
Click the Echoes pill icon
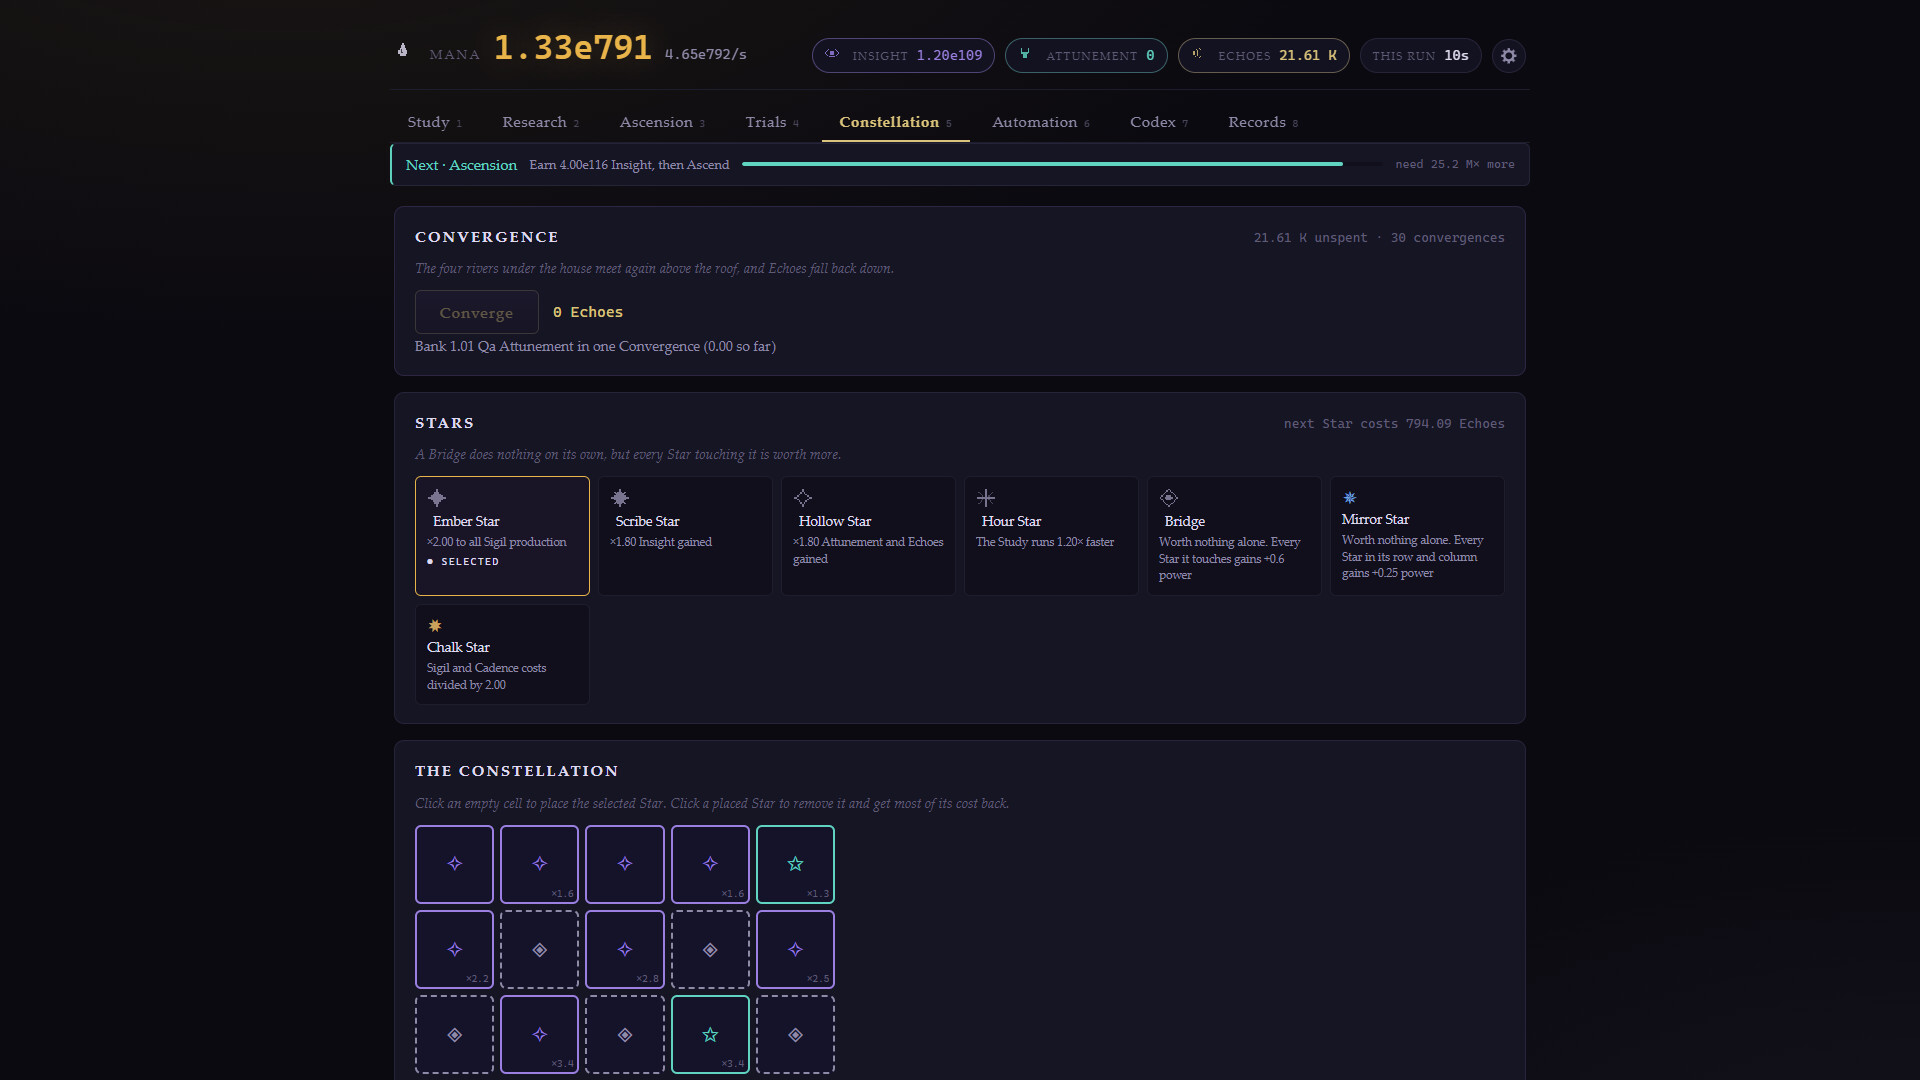coord(1197,54)
